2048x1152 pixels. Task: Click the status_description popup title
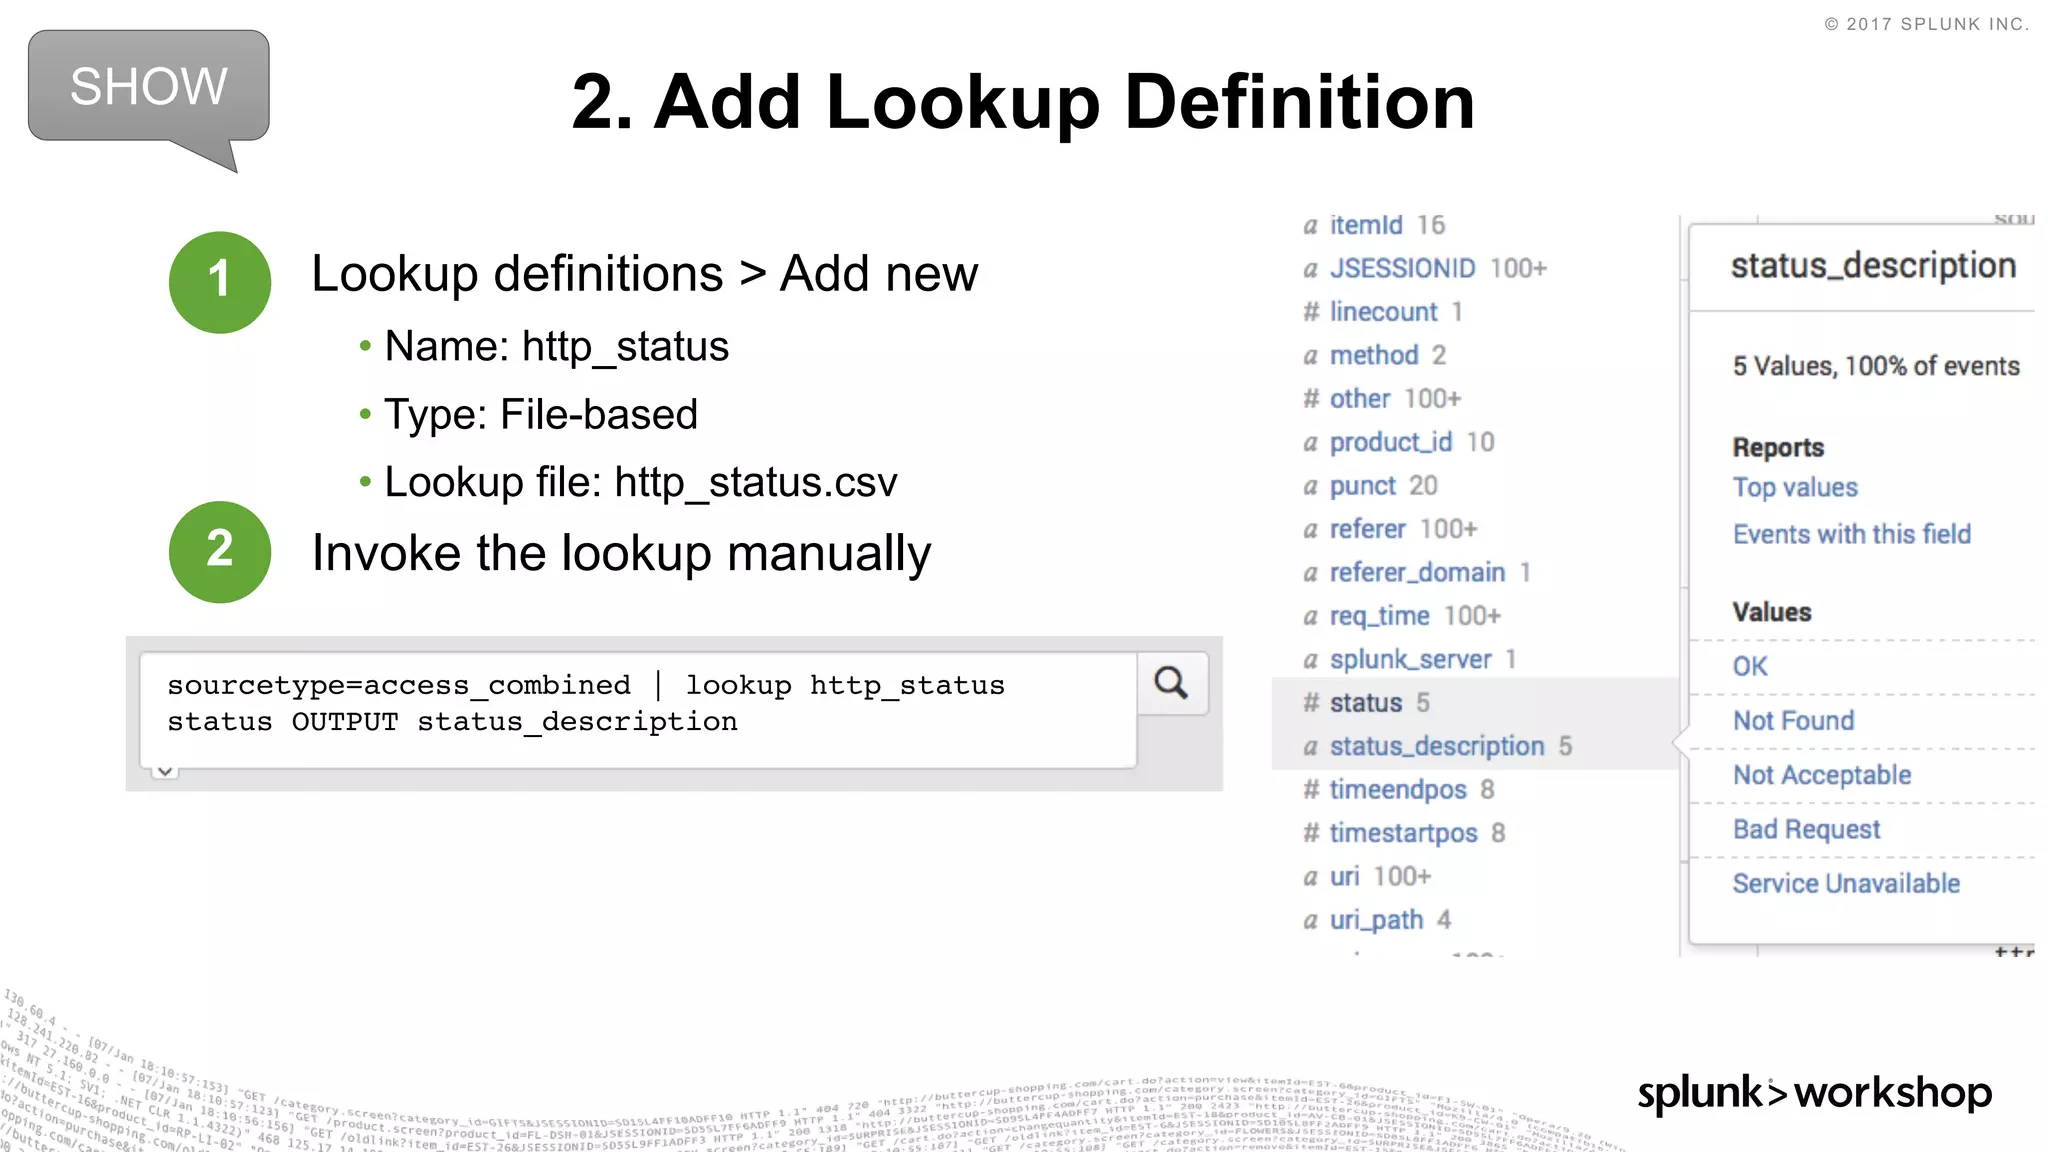(1873, 266)
